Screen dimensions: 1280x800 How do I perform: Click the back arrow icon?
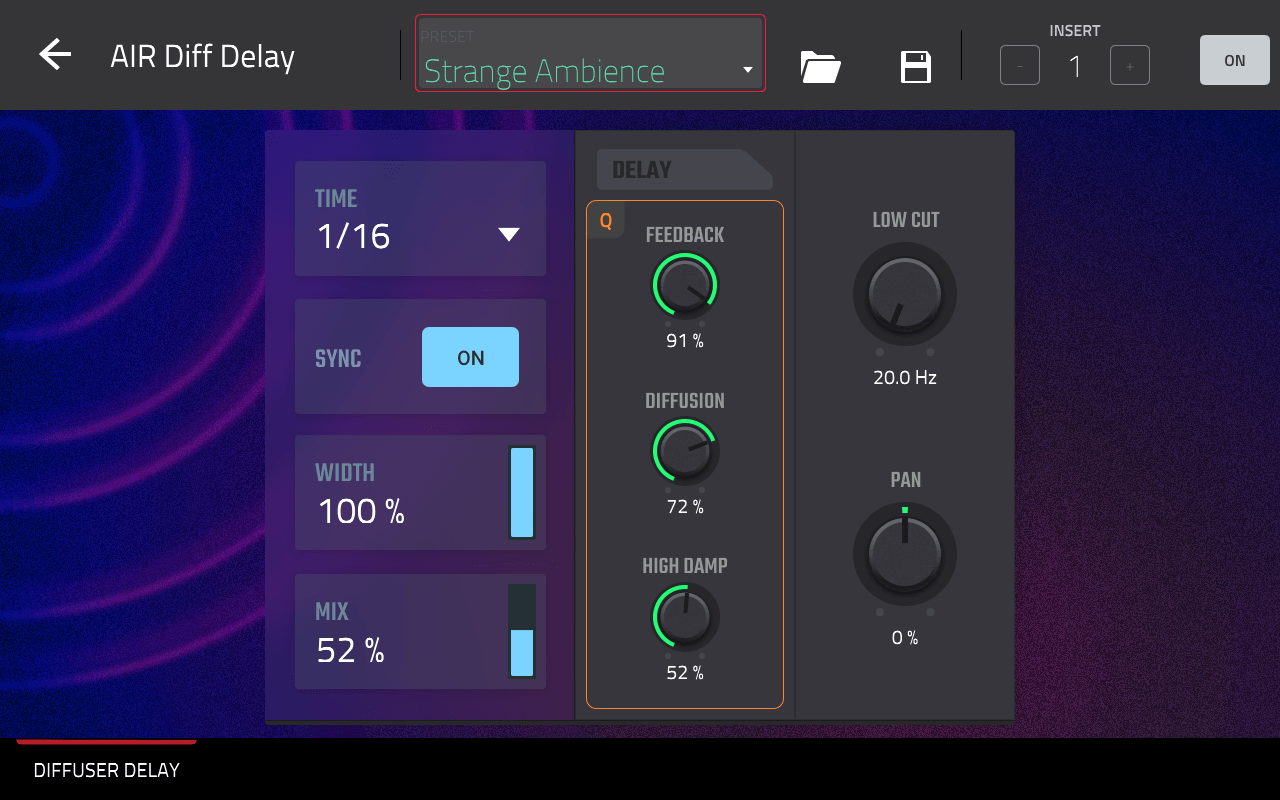coord(55,55)
